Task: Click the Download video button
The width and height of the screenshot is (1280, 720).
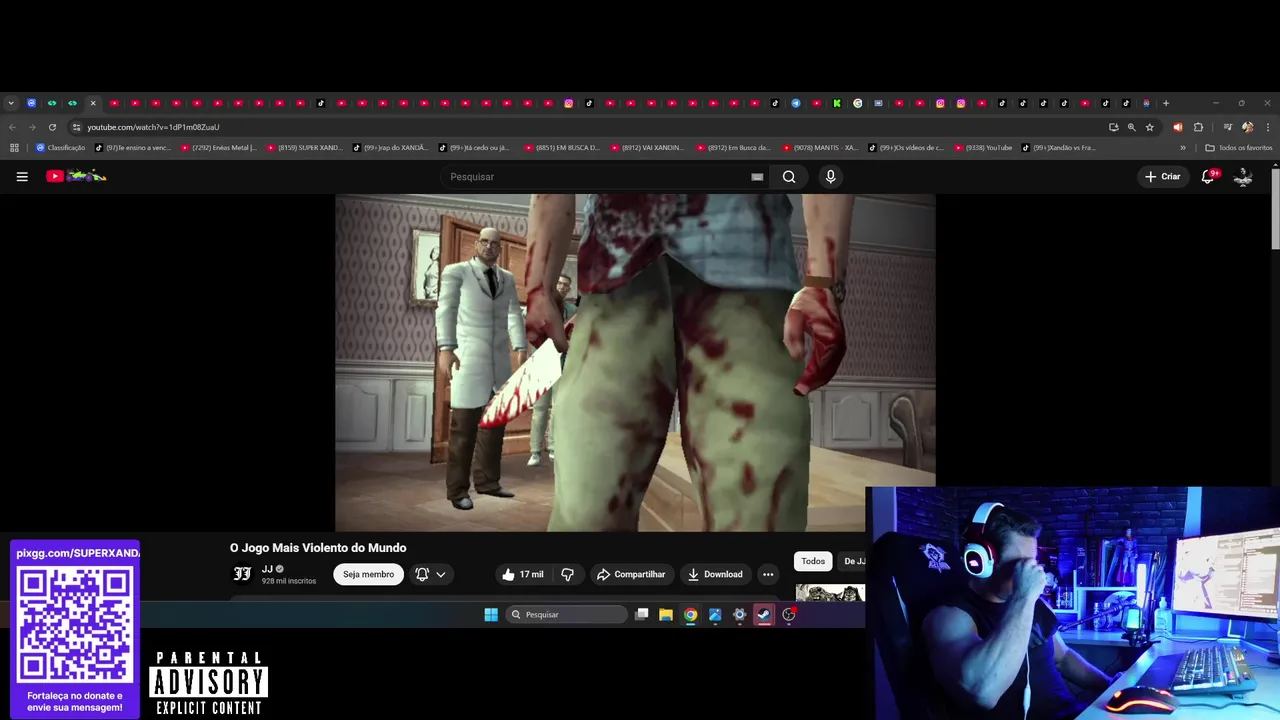Action: 715,574
